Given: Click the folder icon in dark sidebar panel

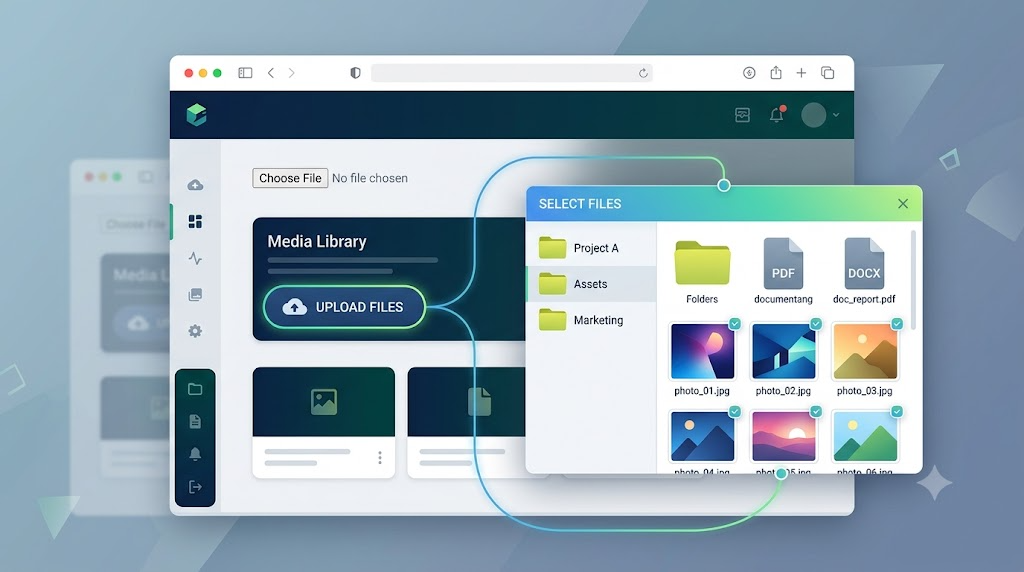Looking at the screenshot, I should coord(195,389).
